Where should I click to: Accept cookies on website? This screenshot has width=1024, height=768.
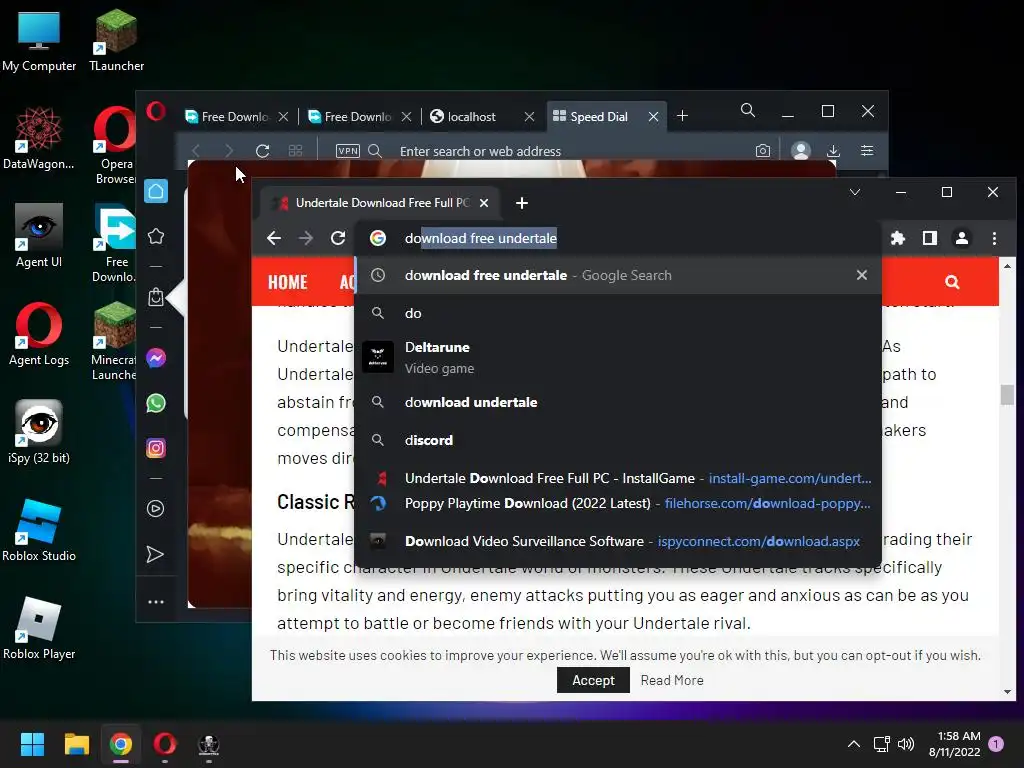[593, 680]
